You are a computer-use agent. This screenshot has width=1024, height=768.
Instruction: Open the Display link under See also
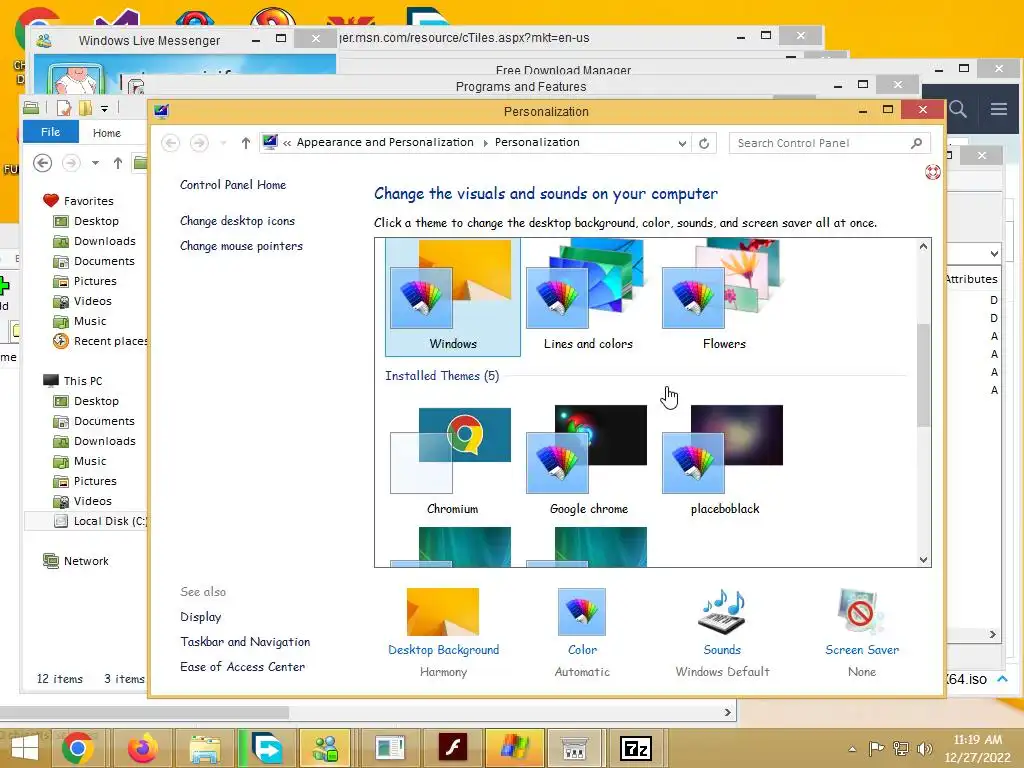point(200,616)
